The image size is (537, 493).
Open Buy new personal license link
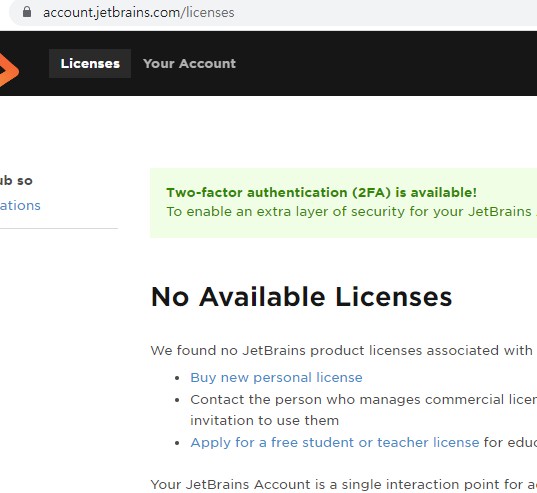pos(276,377)
